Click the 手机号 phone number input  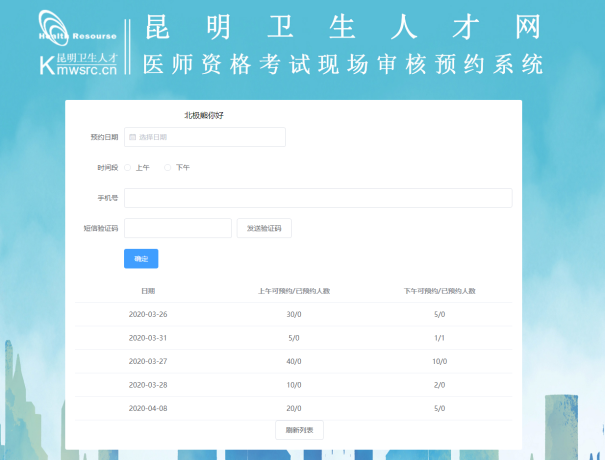pyautogui.click(x=318, y=198)
